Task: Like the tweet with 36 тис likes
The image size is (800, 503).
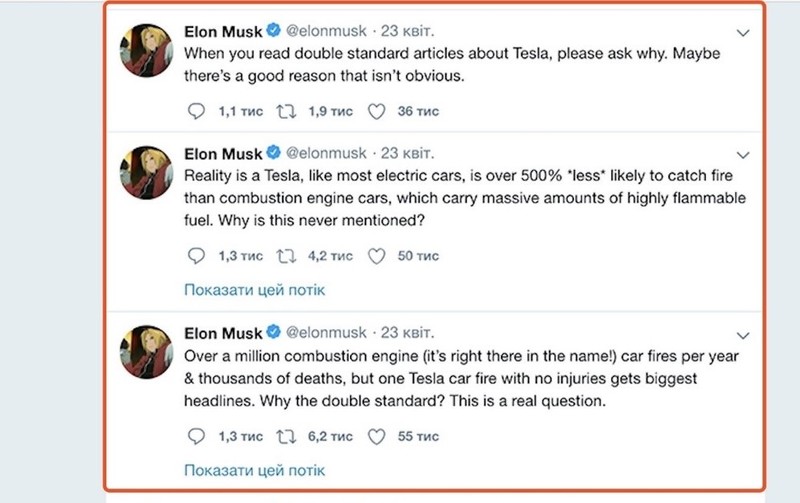Action: tap(377, 111)
